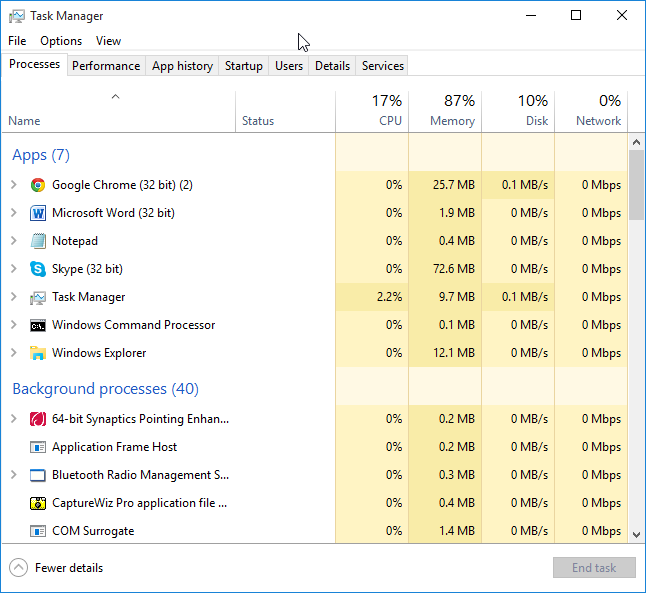Select the Background processes (40) heading
The image size is (646, 593).
(105, 389)
